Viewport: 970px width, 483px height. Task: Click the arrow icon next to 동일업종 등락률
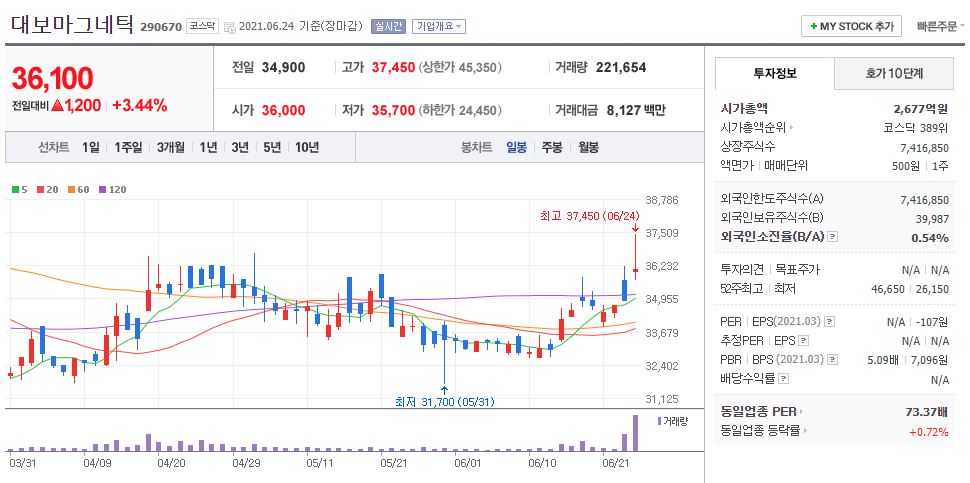(x=806, y=430)
